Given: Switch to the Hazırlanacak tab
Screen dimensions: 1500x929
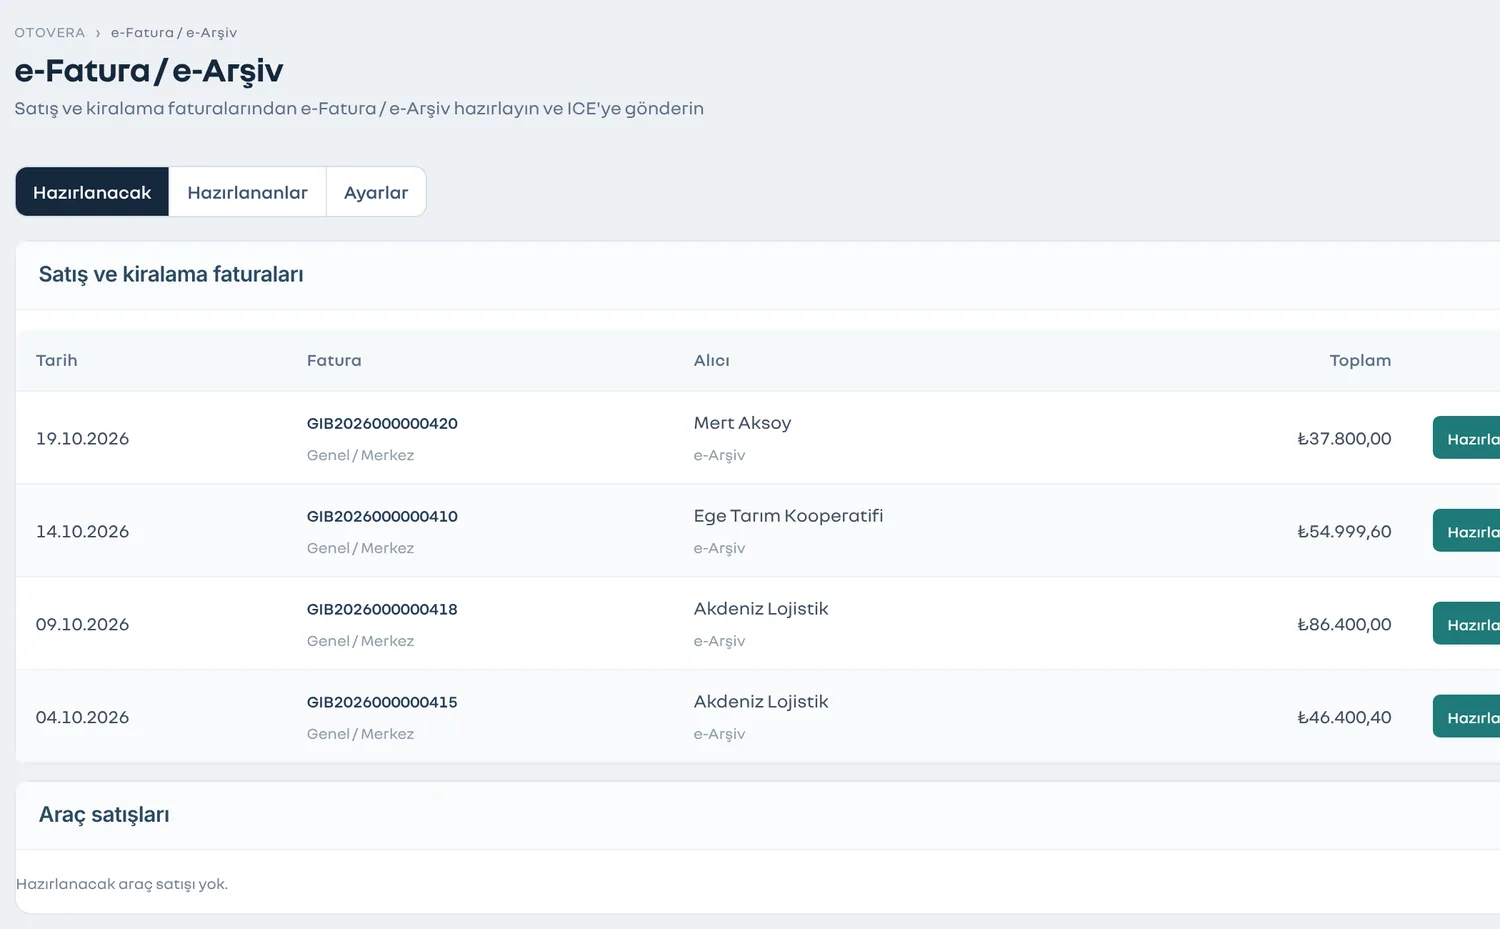Looking at the screenshot, I should pyautogui.click(x=92, y=192).
